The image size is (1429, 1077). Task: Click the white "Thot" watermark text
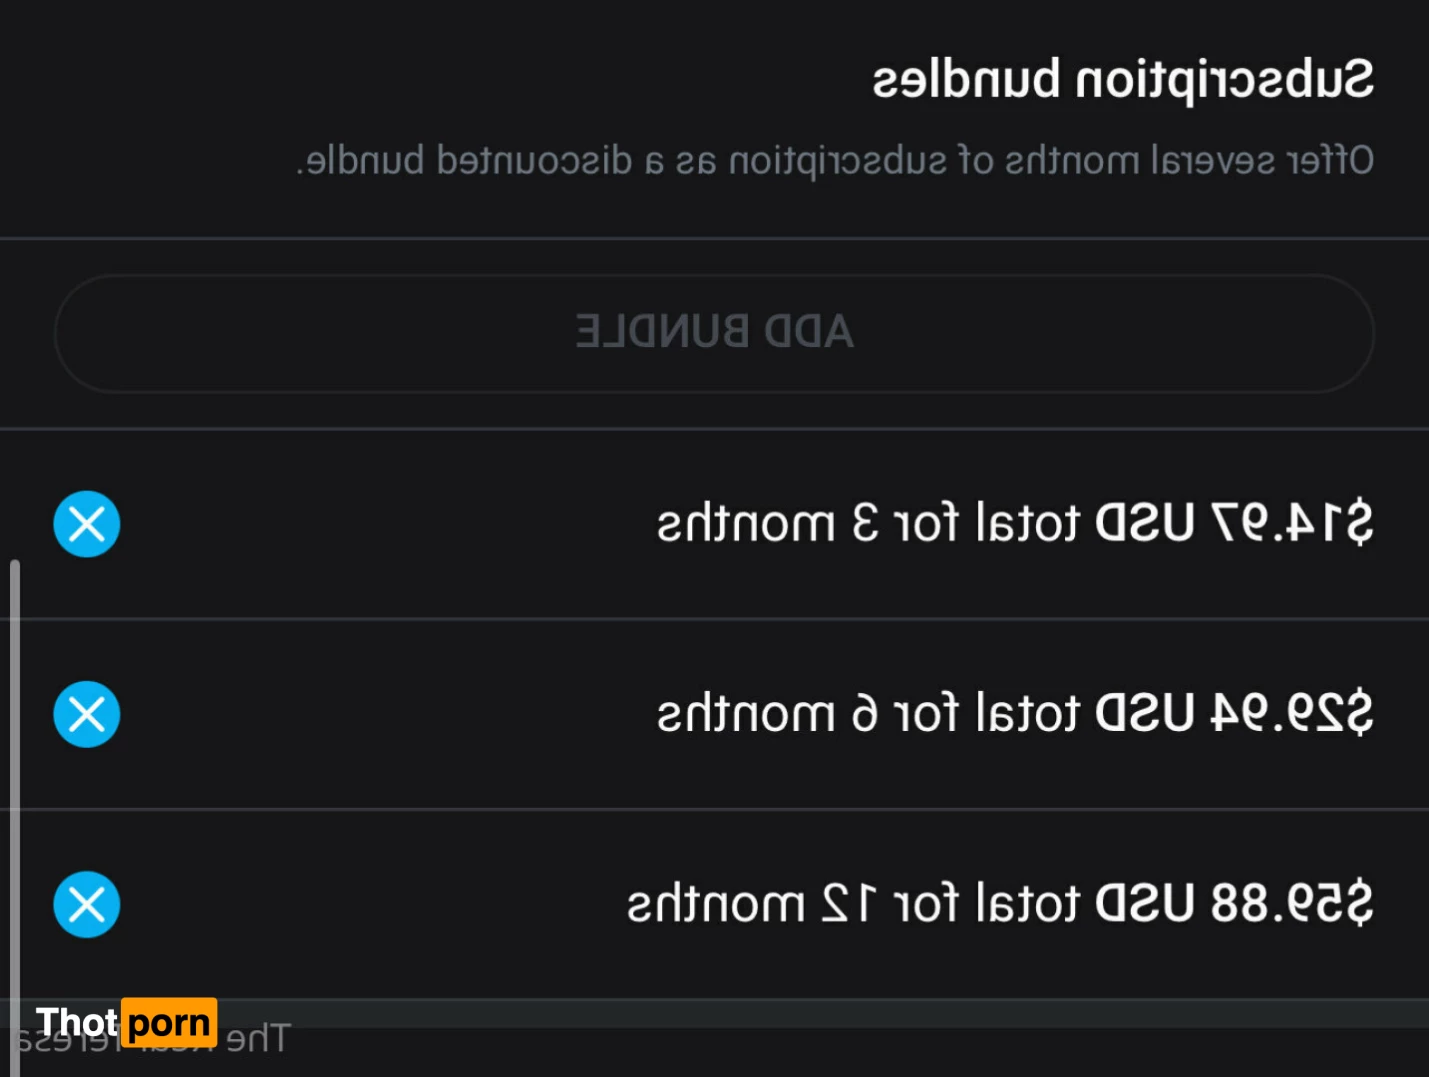(76, 1023)
